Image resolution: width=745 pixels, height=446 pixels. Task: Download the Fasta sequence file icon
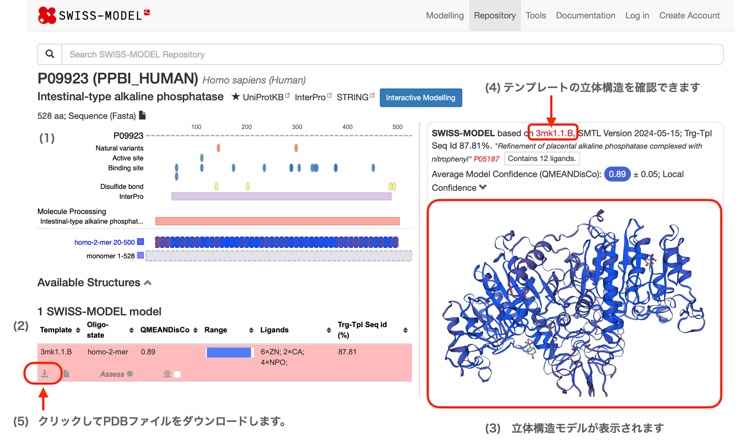(143, 115)
